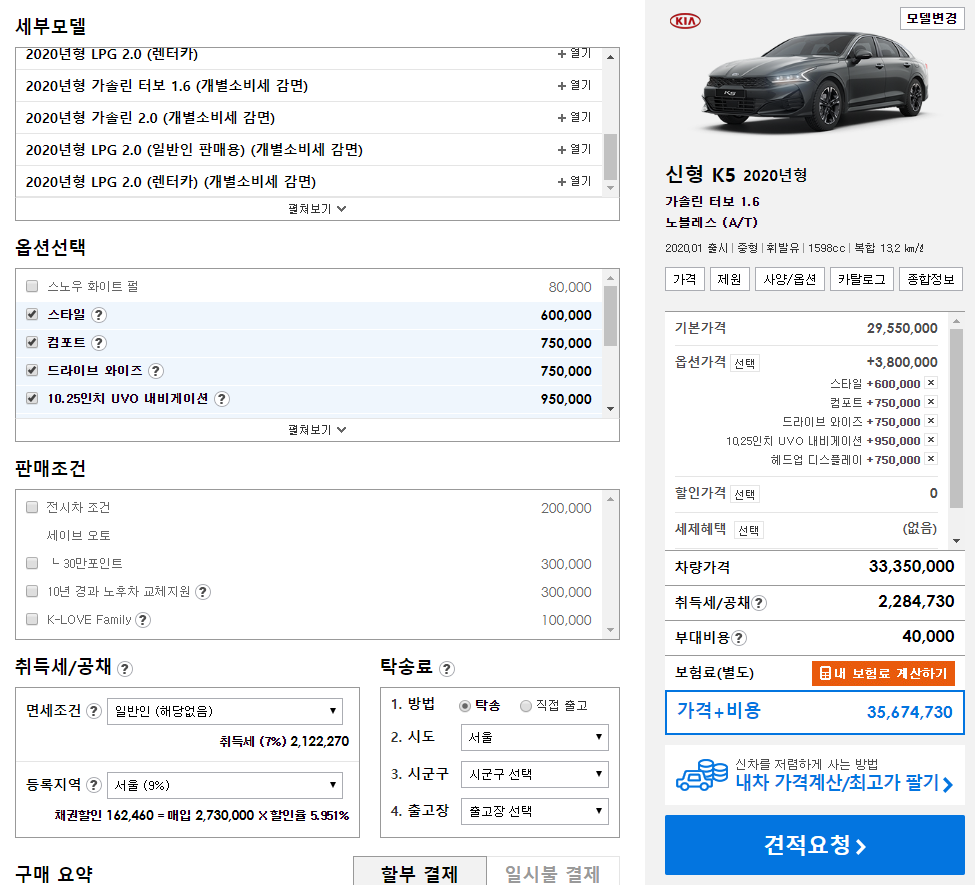Click help icon next to 등록지역 label
975x885 pixels.
(x=94, y=785)
